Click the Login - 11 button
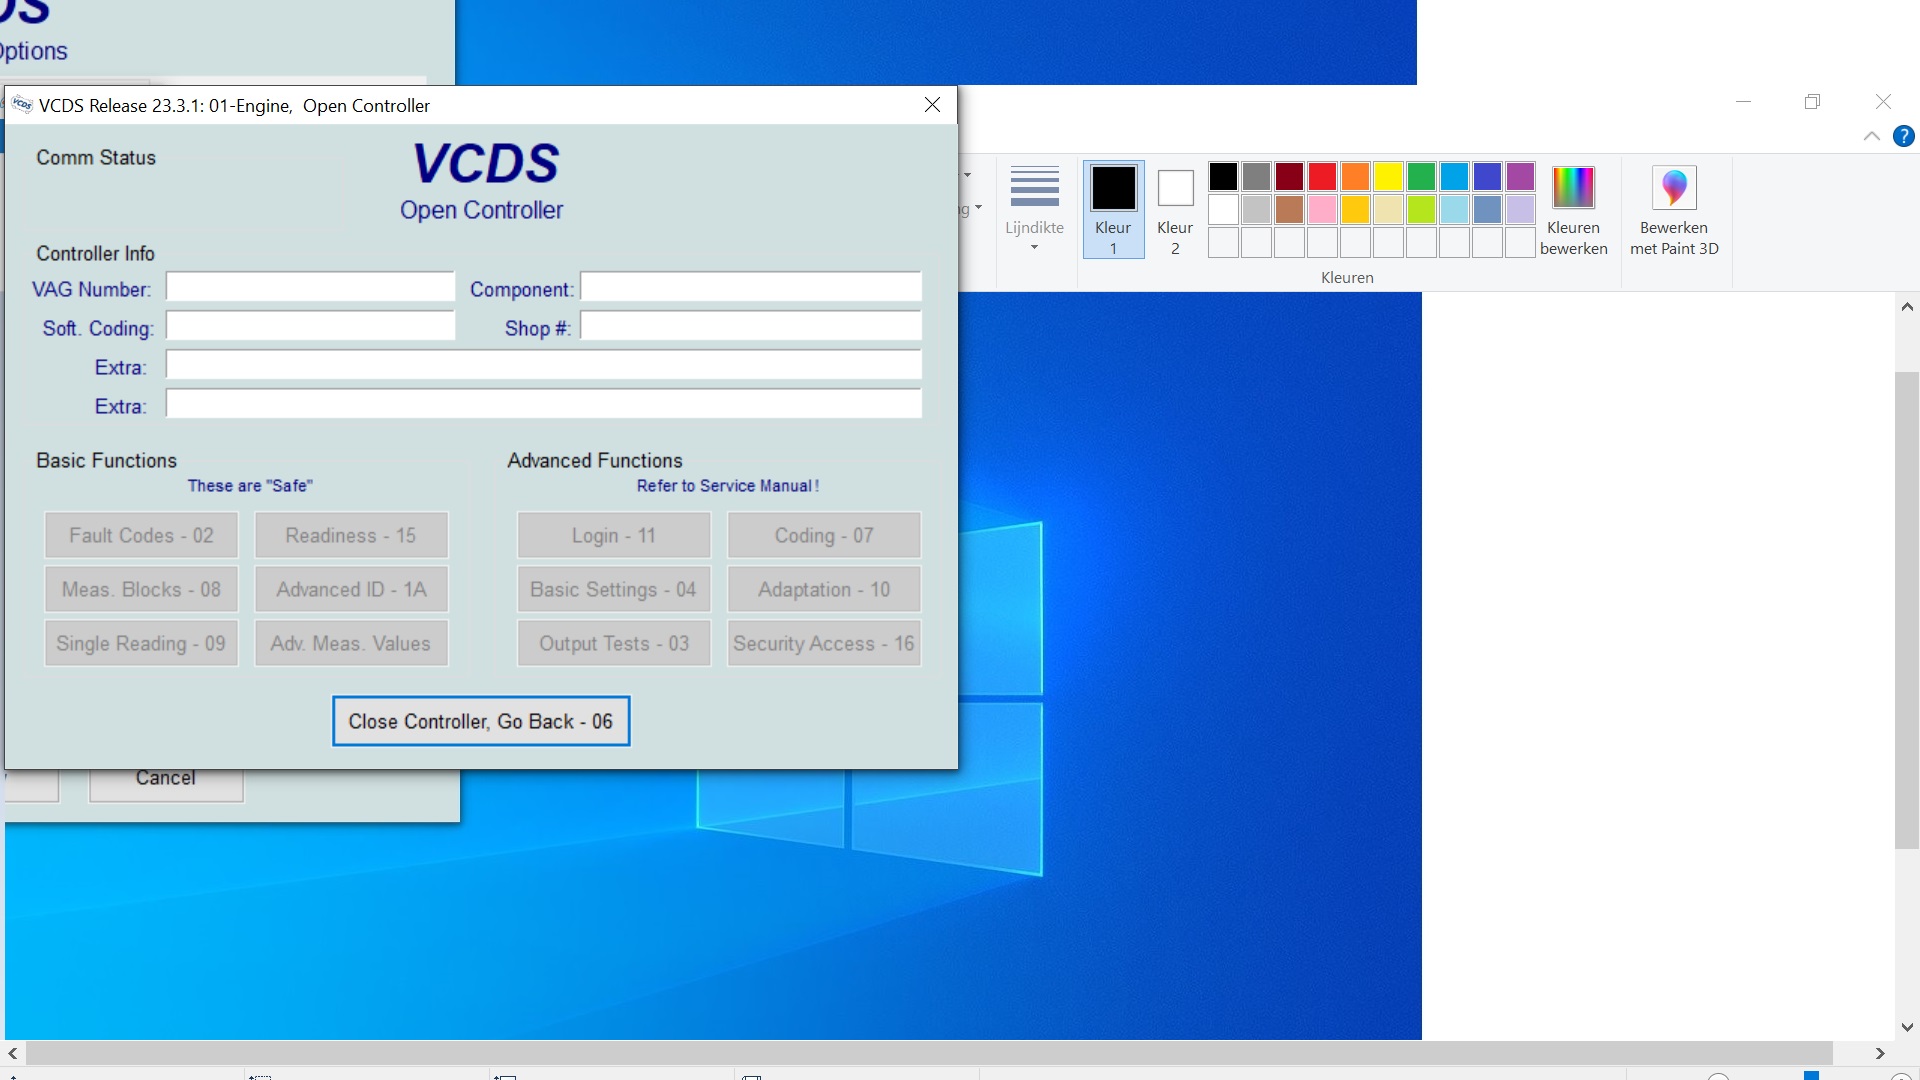 click(x=614, y=535)
